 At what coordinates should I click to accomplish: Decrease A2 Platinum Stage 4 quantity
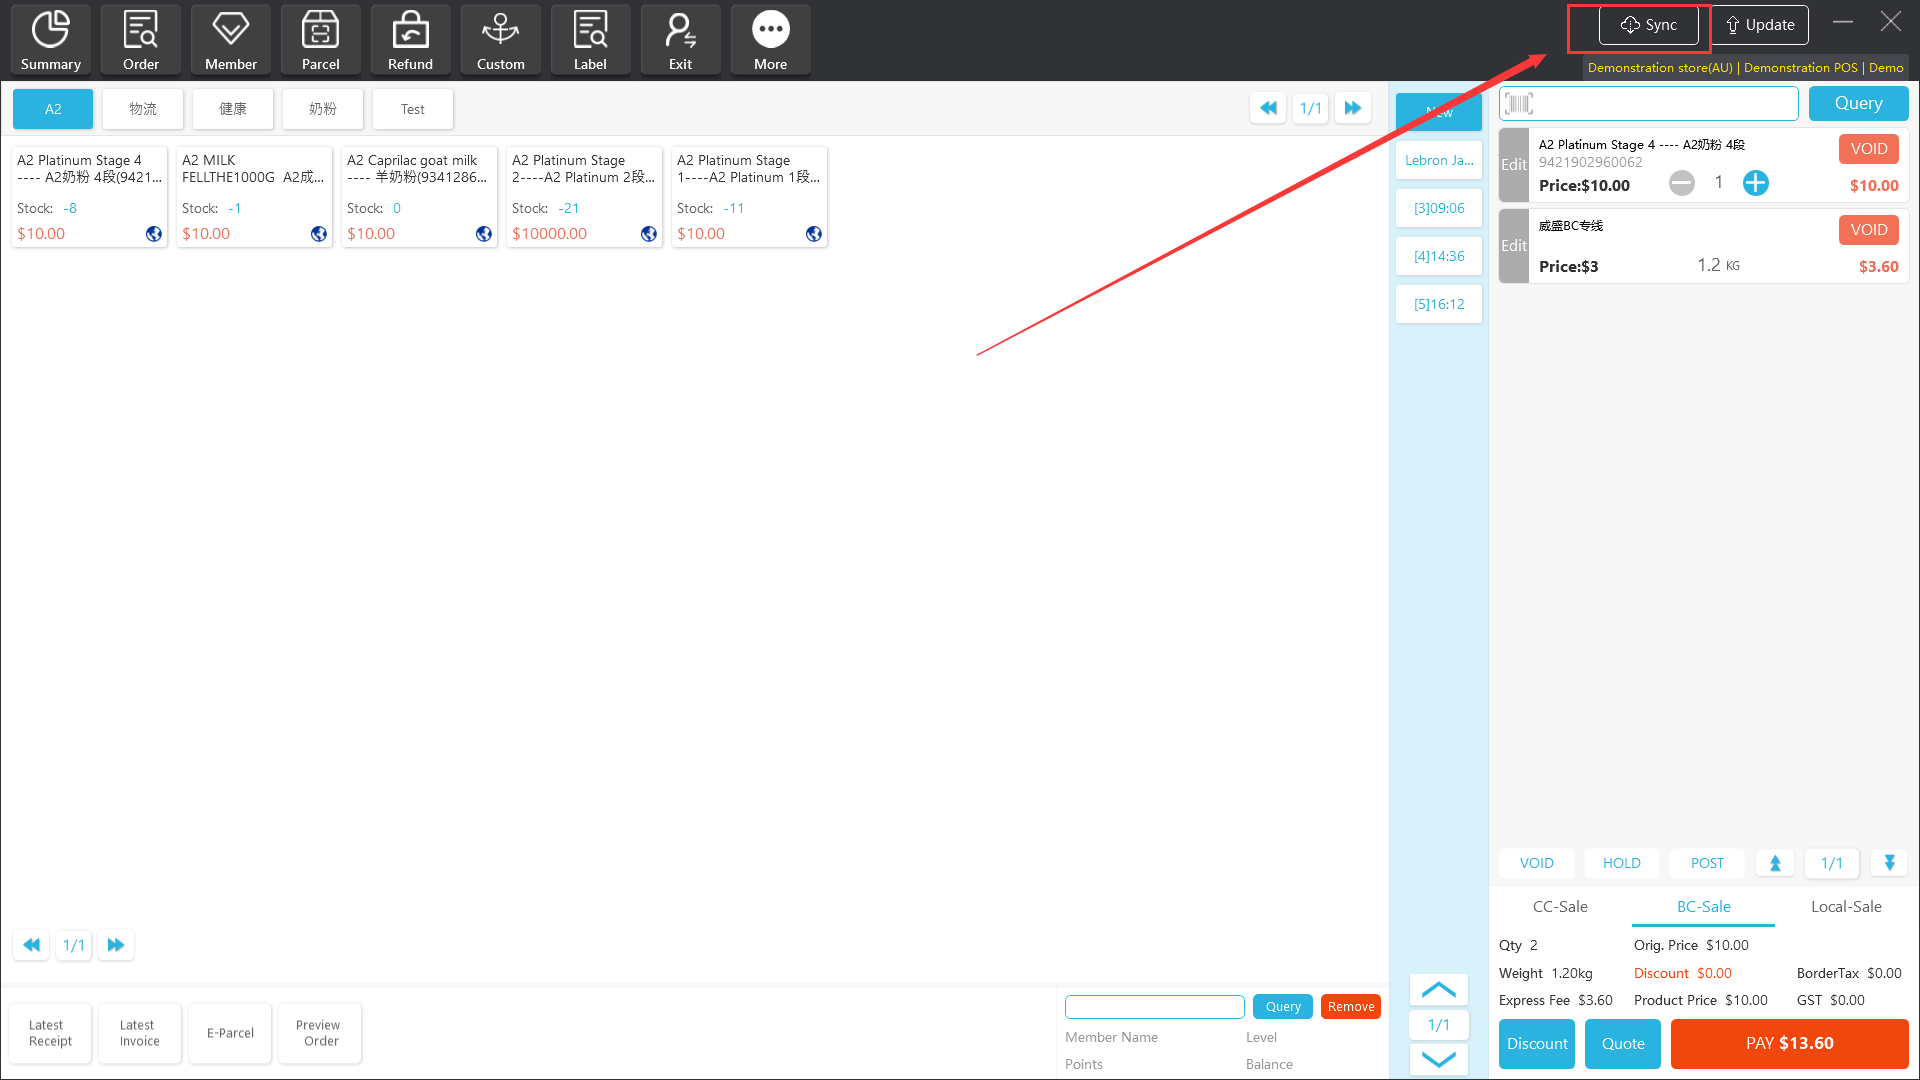pyautogui.click(x=1682, y=183)
